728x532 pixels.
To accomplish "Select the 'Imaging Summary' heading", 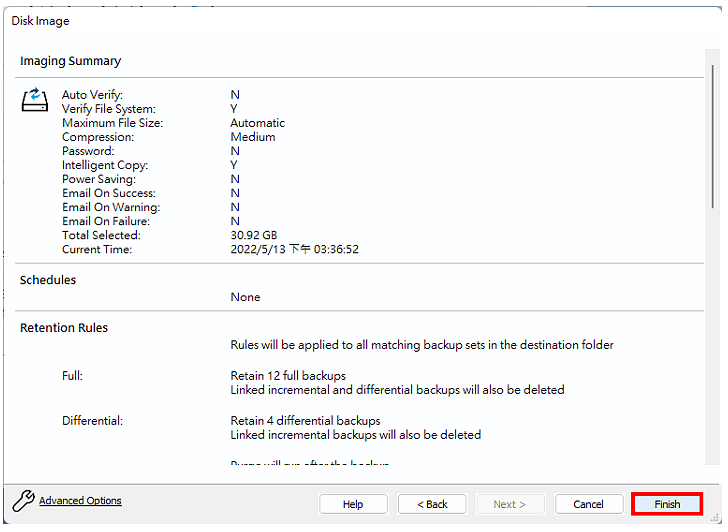I will click(71, 61).
